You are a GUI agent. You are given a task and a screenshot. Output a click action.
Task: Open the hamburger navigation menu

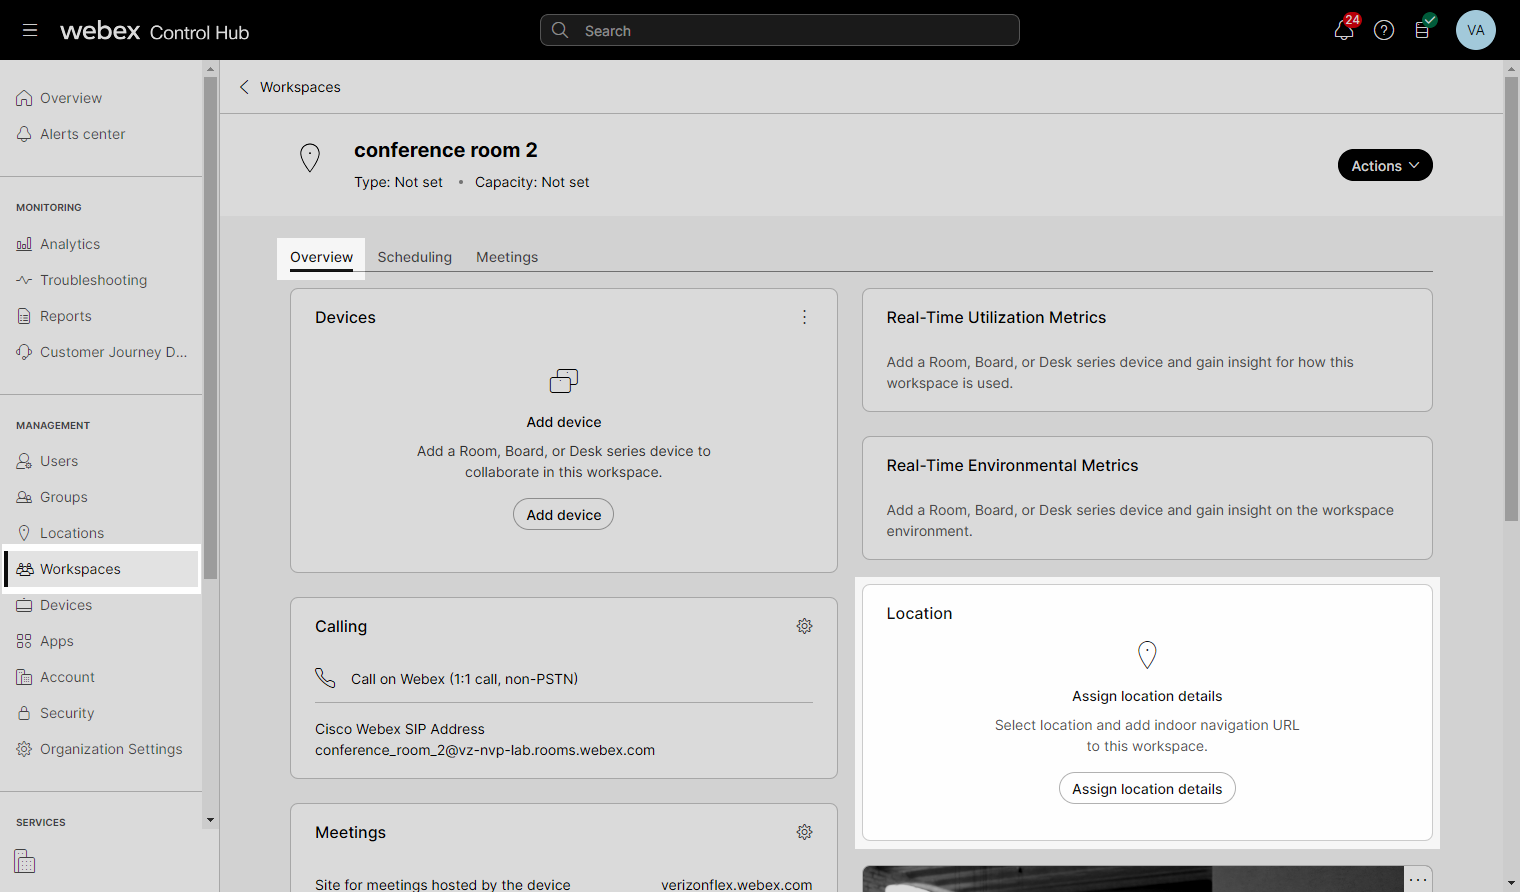[x=30, y=30]
